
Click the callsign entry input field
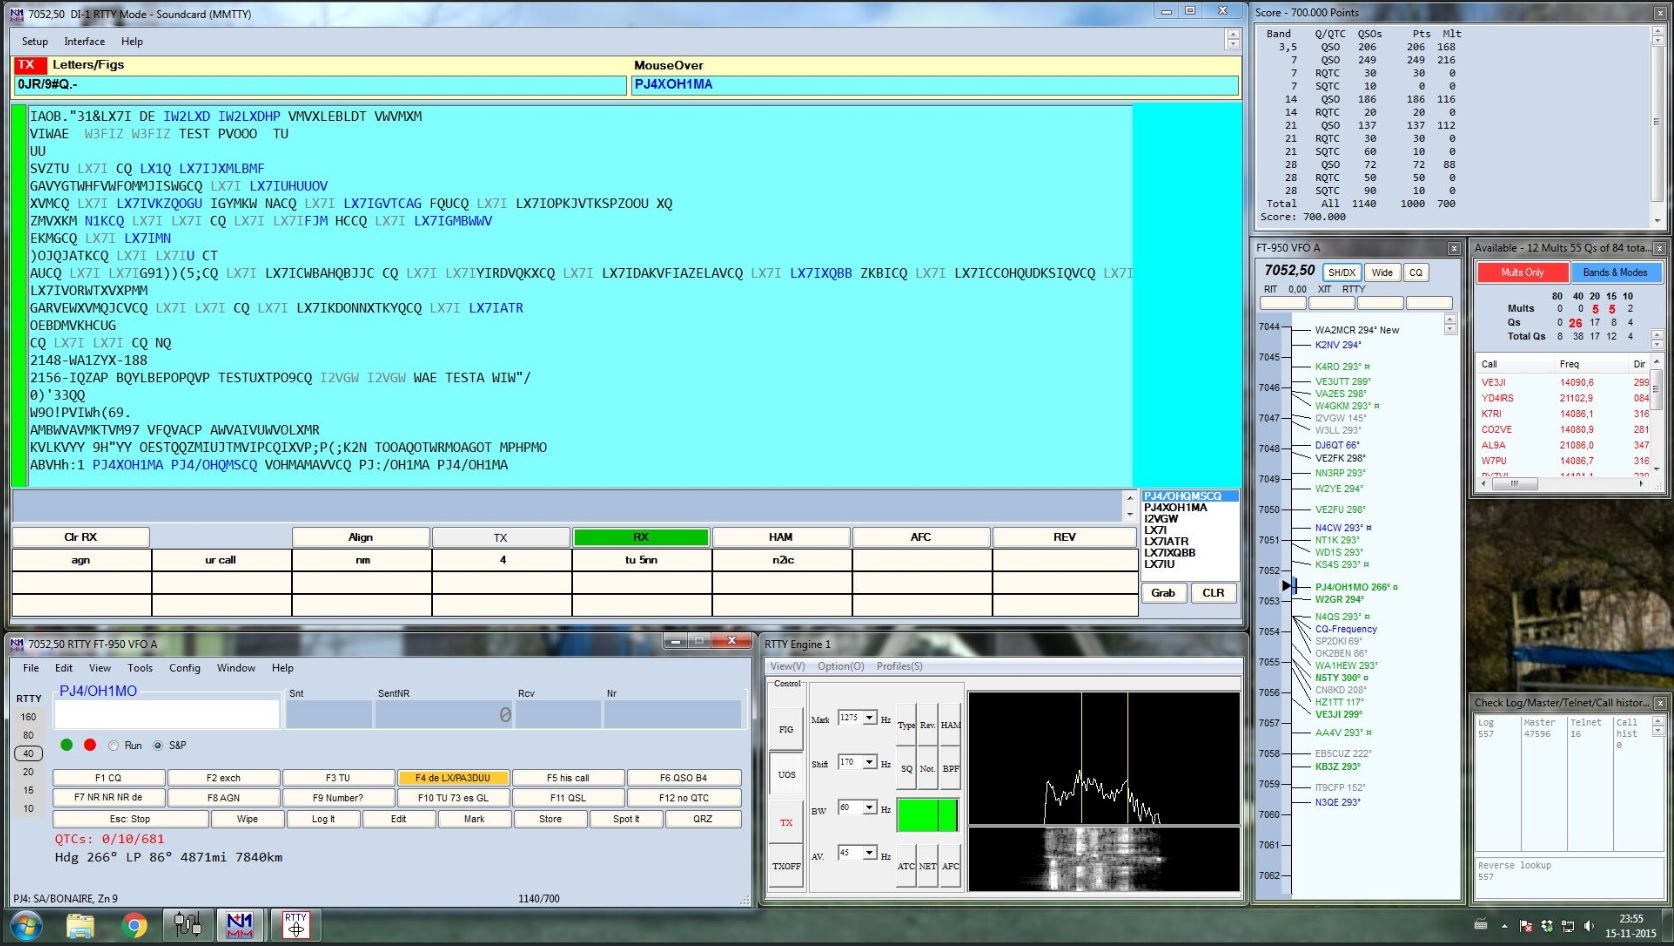[x=167, y=714]
